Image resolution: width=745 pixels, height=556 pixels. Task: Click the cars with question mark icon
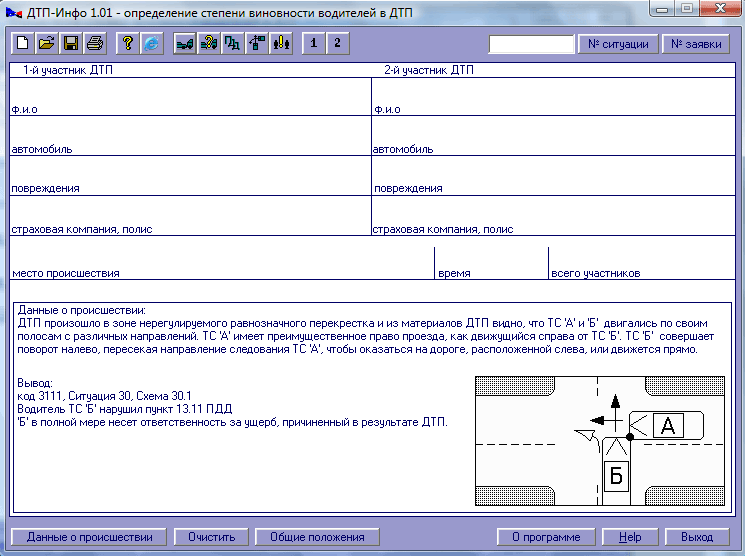[x=209, y=43]
